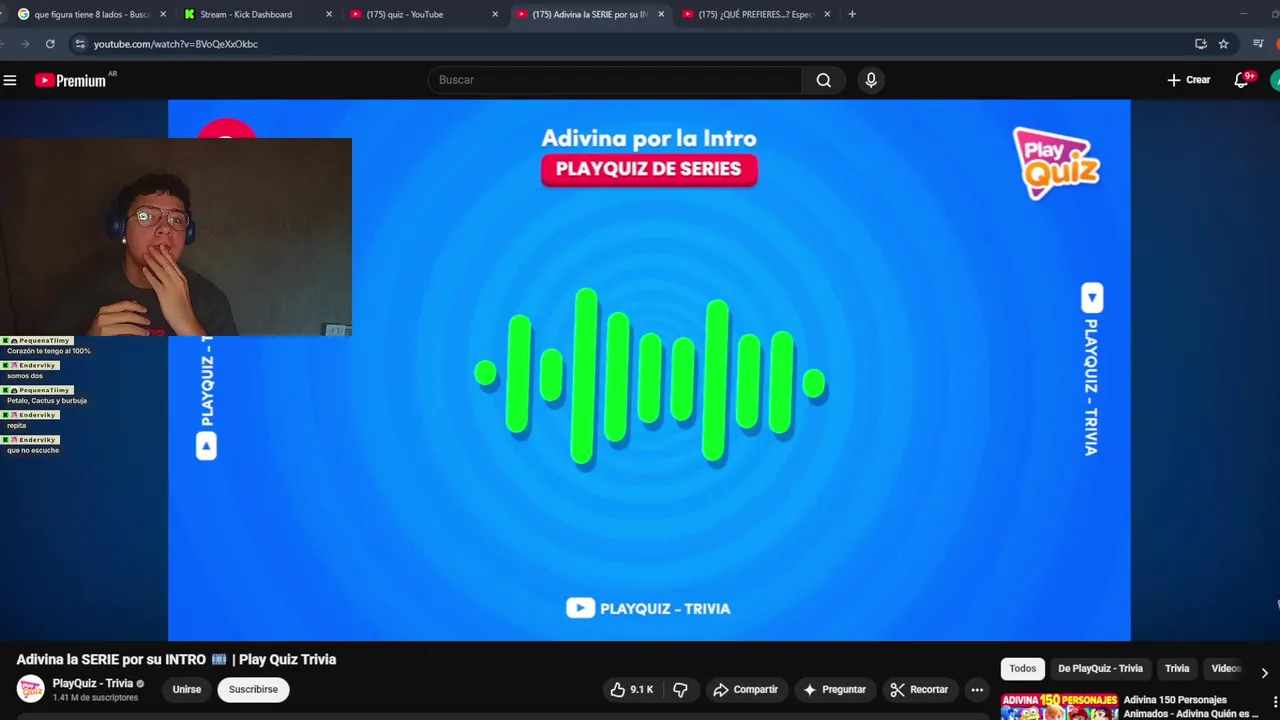
Task: Click the video title text
Action: [176, 659]
